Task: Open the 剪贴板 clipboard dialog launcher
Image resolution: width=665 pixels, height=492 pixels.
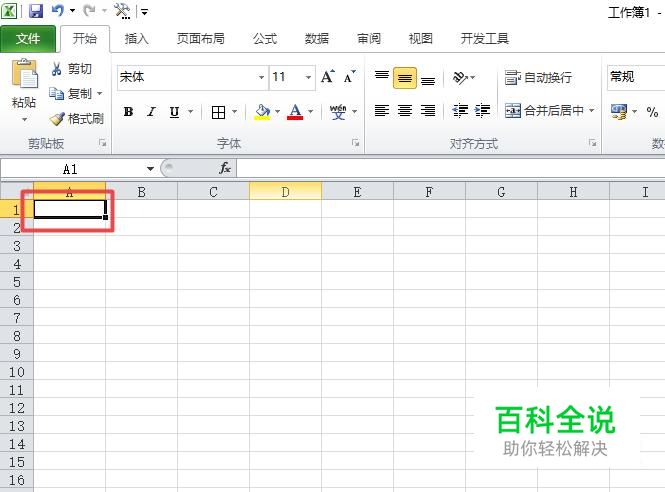Action: (x=103, y=143)
